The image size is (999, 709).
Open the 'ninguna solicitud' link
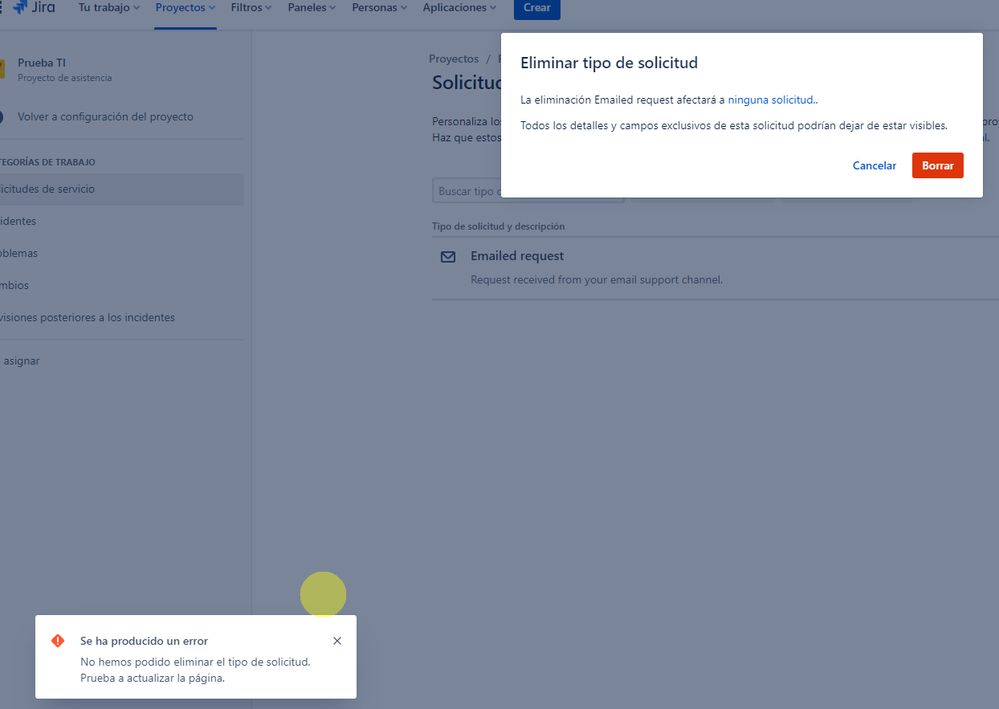point(770,100)
